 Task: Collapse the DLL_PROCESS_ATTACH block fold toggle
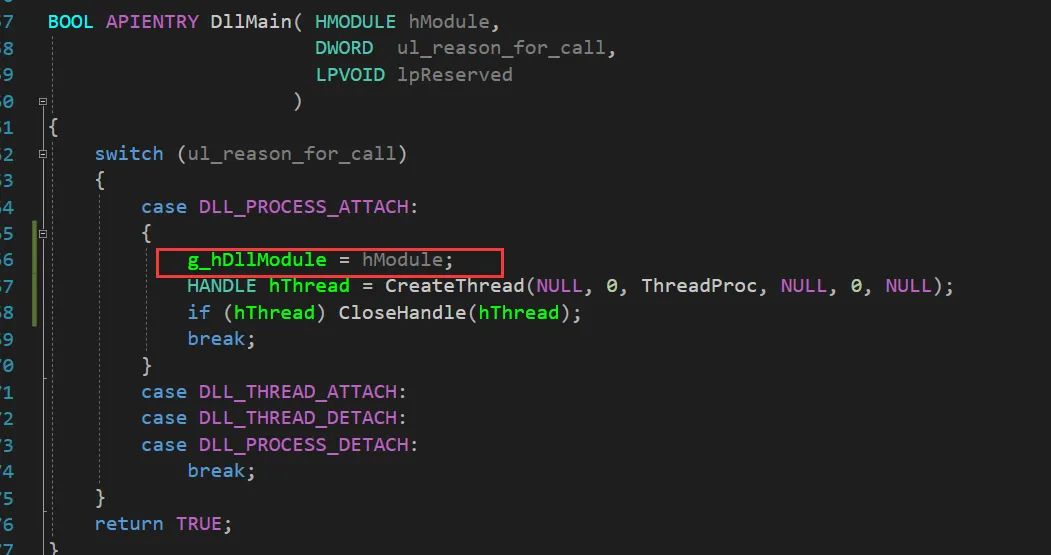coord(43,234)
